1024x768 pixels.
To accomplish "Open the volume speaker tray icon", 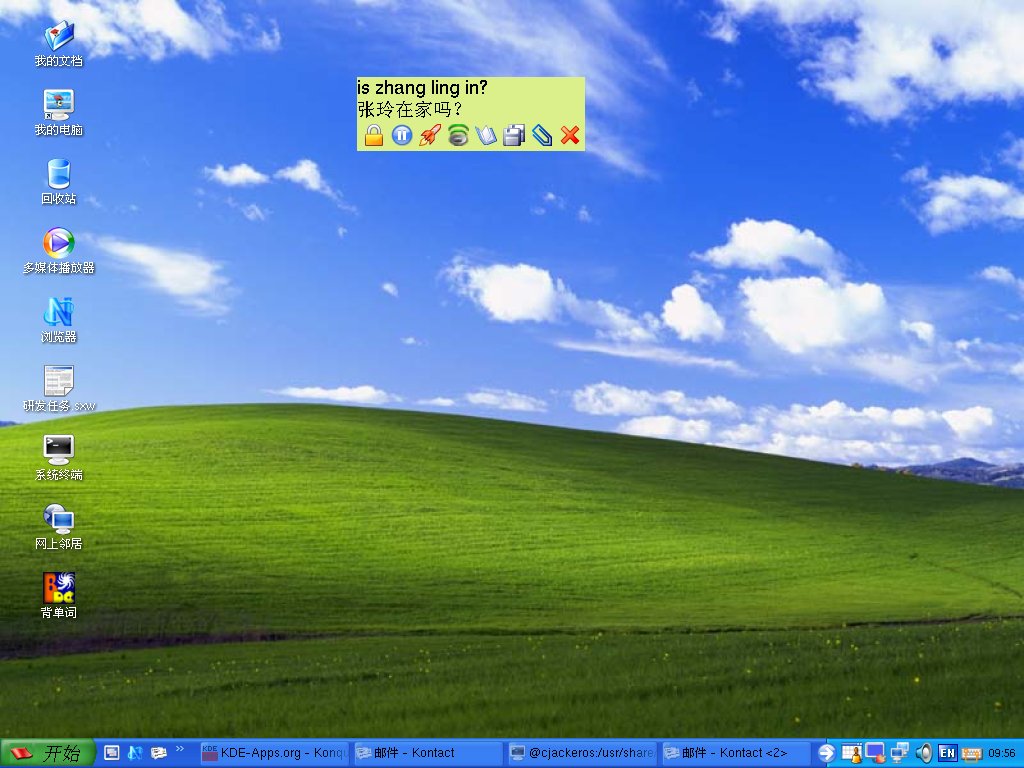I will tap(923, 753).
